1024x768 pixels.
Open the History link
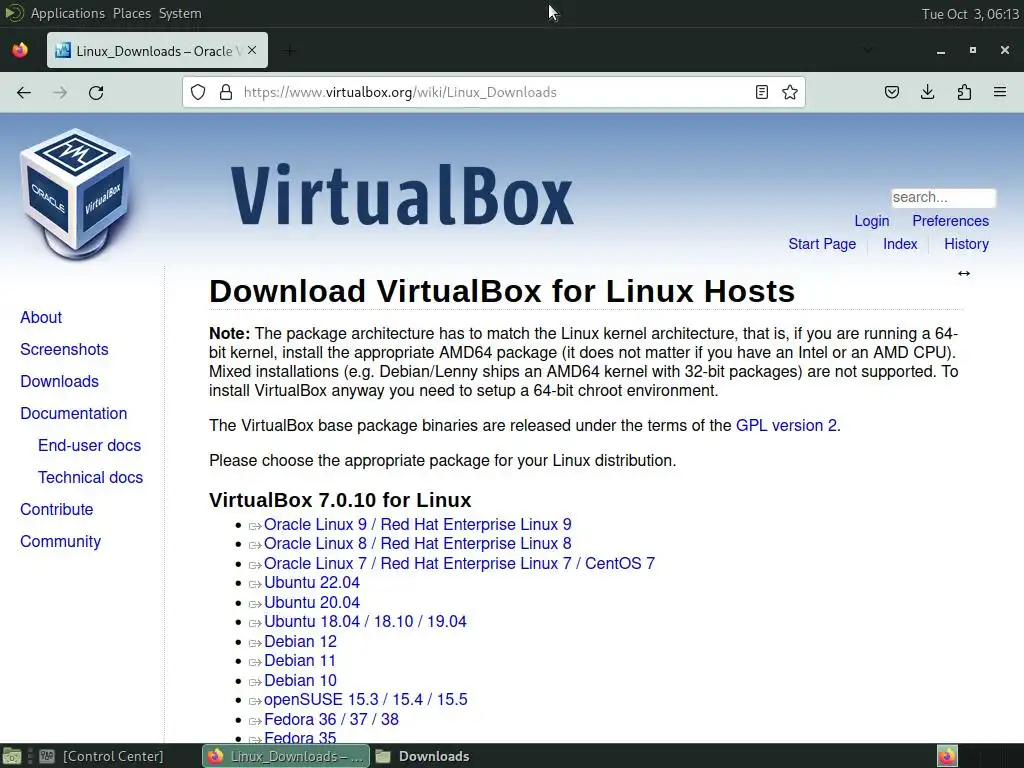coord(966,244)
